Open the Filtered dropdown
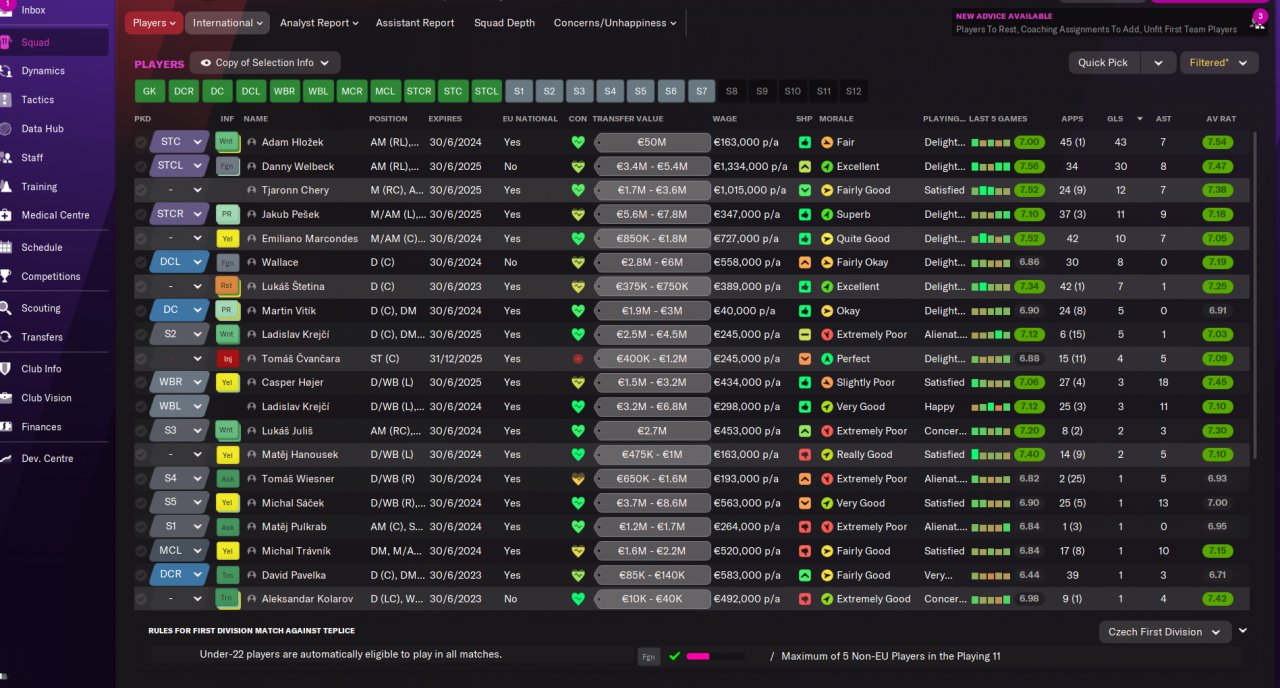 1218,63
